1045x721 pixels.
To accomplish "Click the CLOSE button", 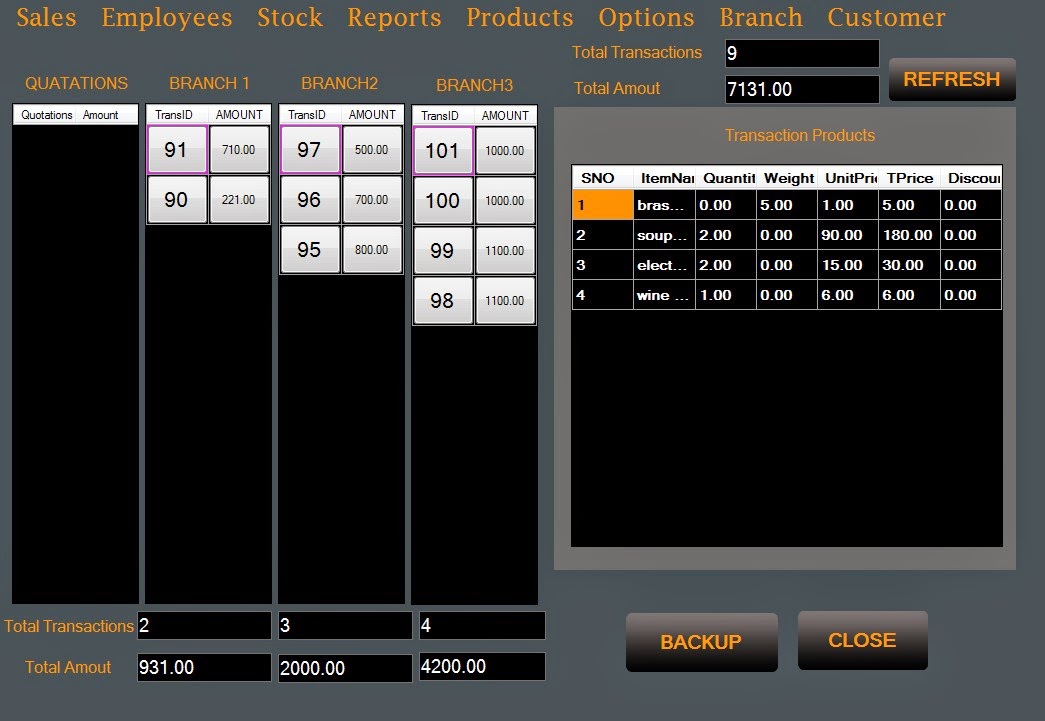I will (x=862, y=640).
